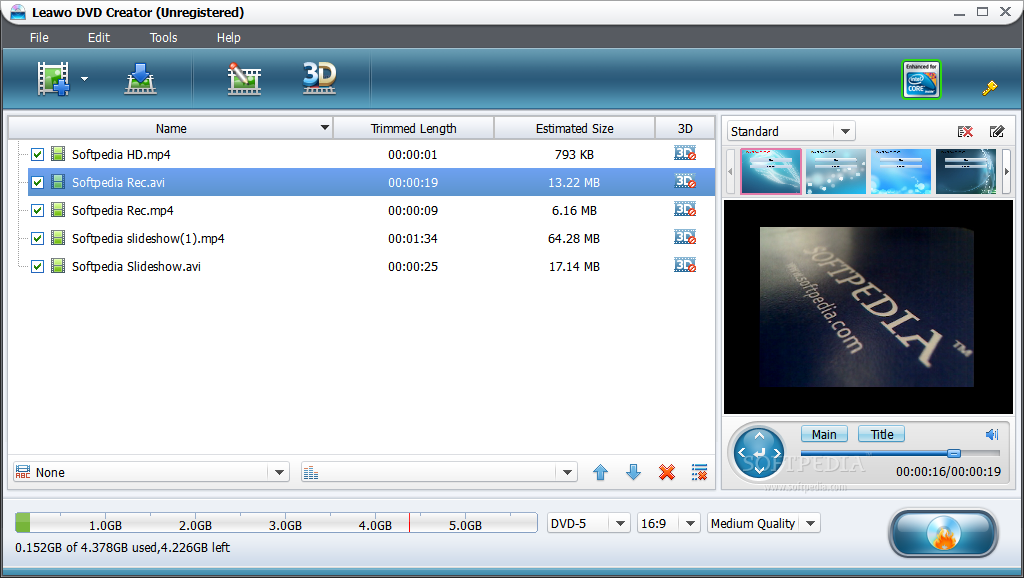Uncheck the Softpedia slideshow(1).mp4 checkbox

(x=37, y=239)
